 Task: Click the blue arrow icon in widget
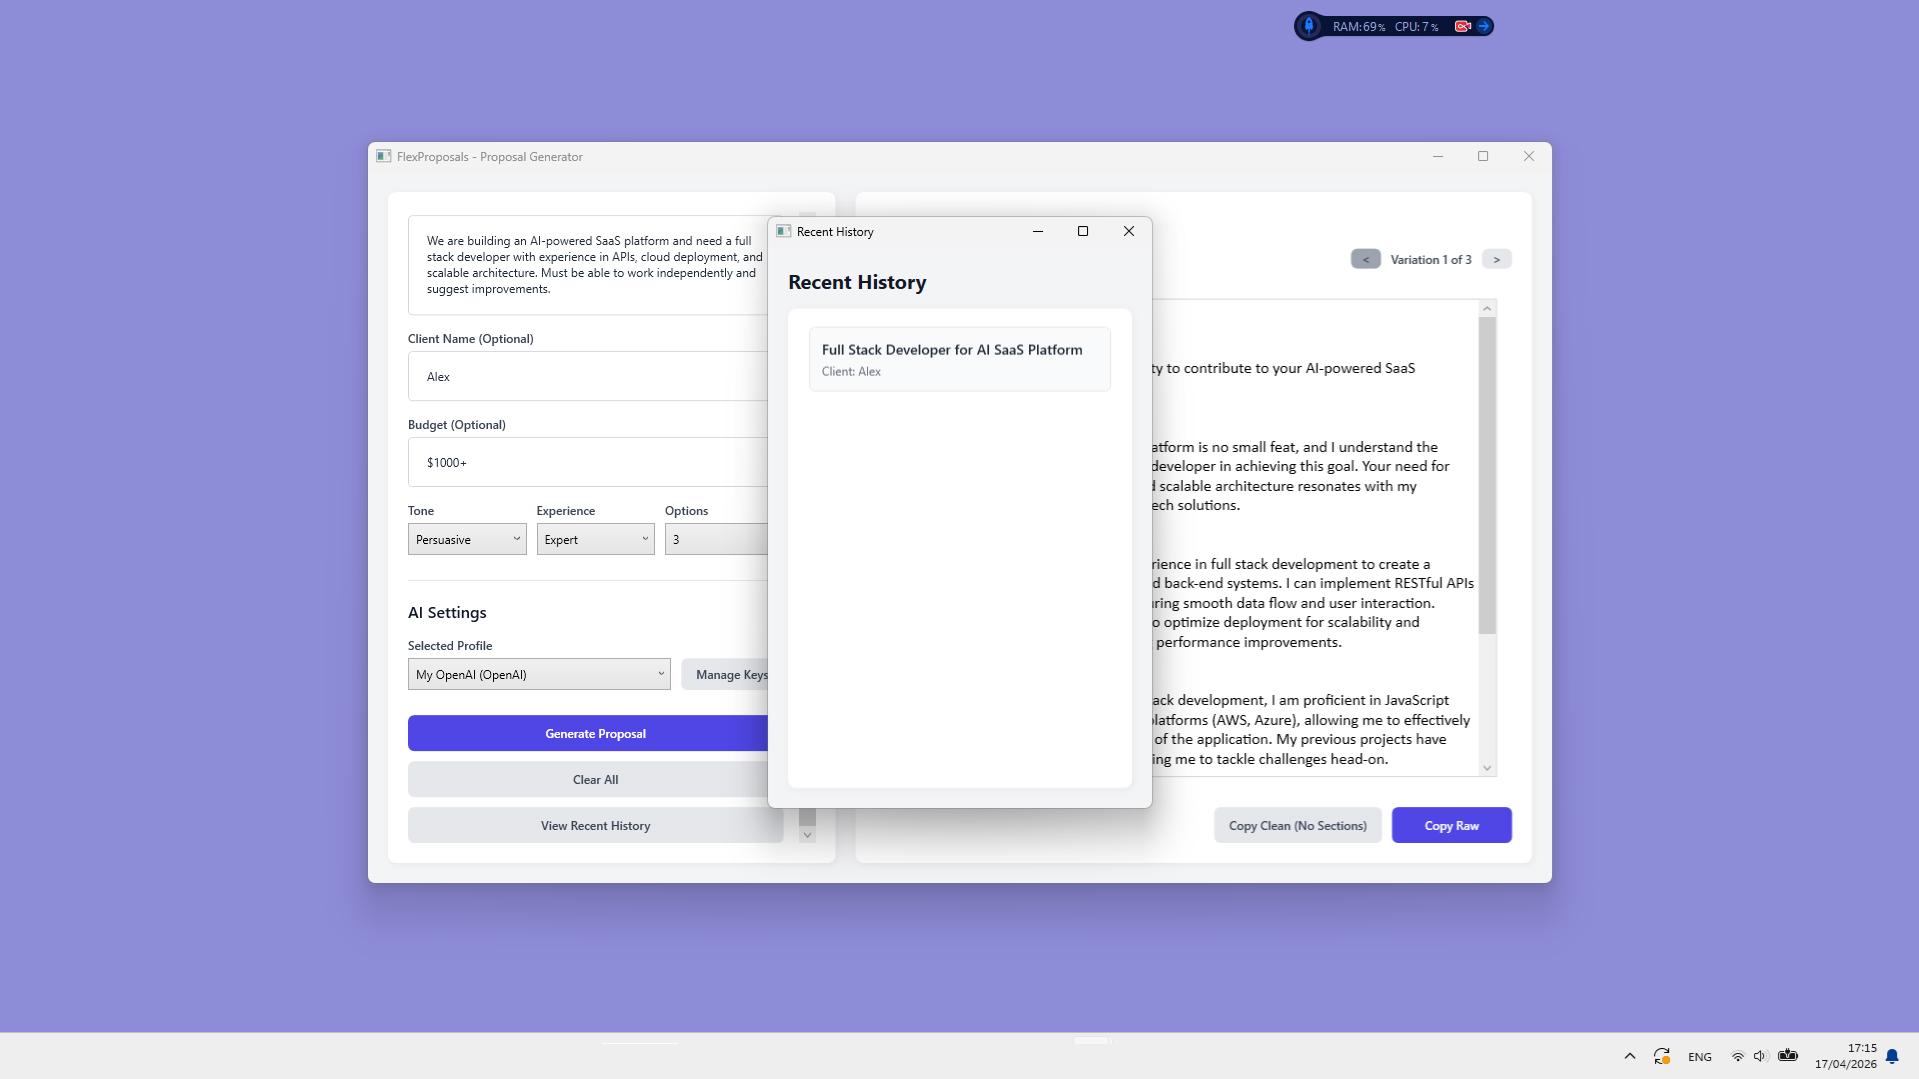(1484, 26)
